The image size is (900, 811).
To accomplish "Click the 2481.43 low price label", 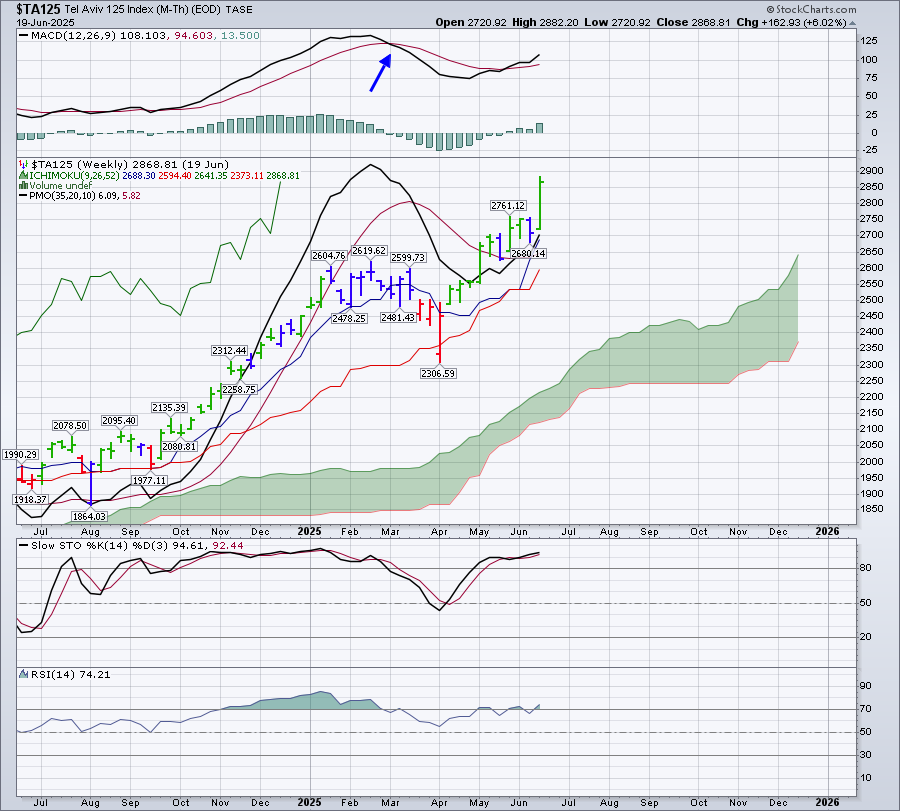I will (398, 317).
